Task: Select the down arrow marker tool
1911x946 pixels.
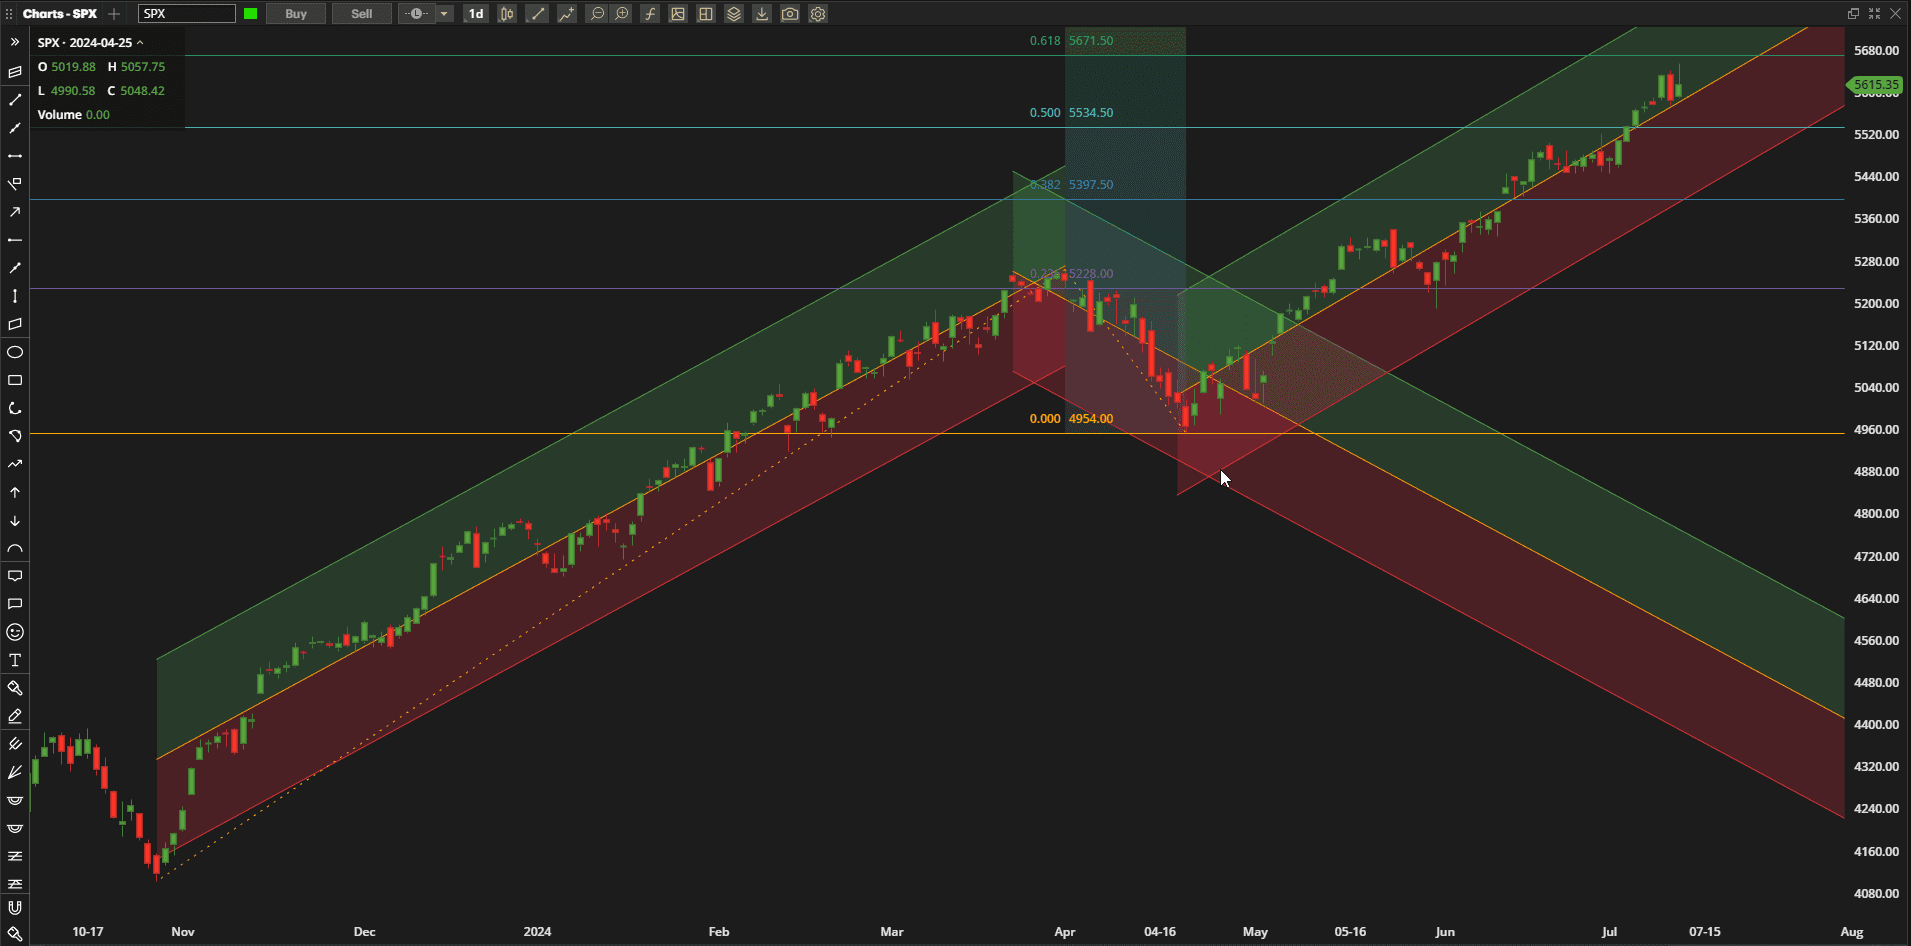Action: pyautogui.click(x=15, y=521)
